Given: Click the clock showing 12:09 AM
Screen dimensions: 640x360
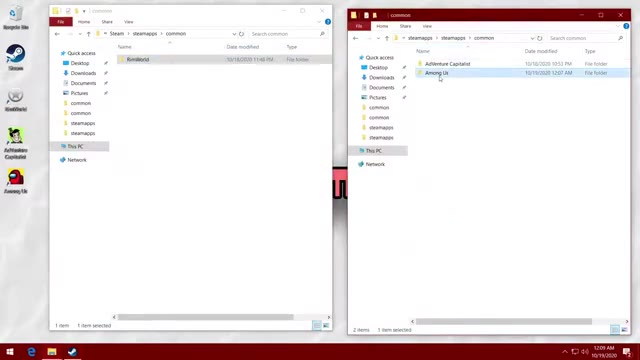Looking at the screenshot, I should (x=604, y=351).
